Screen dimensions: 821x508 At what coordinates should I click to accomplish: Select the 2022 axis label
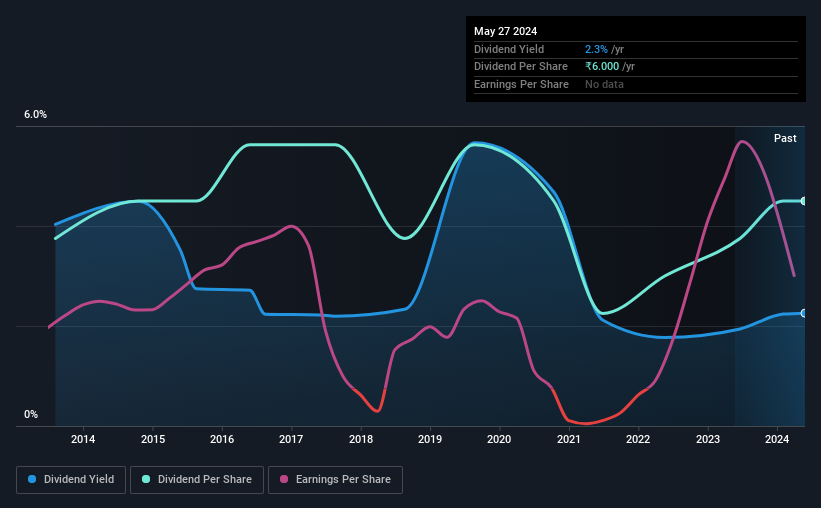click(x=638, y=439)
